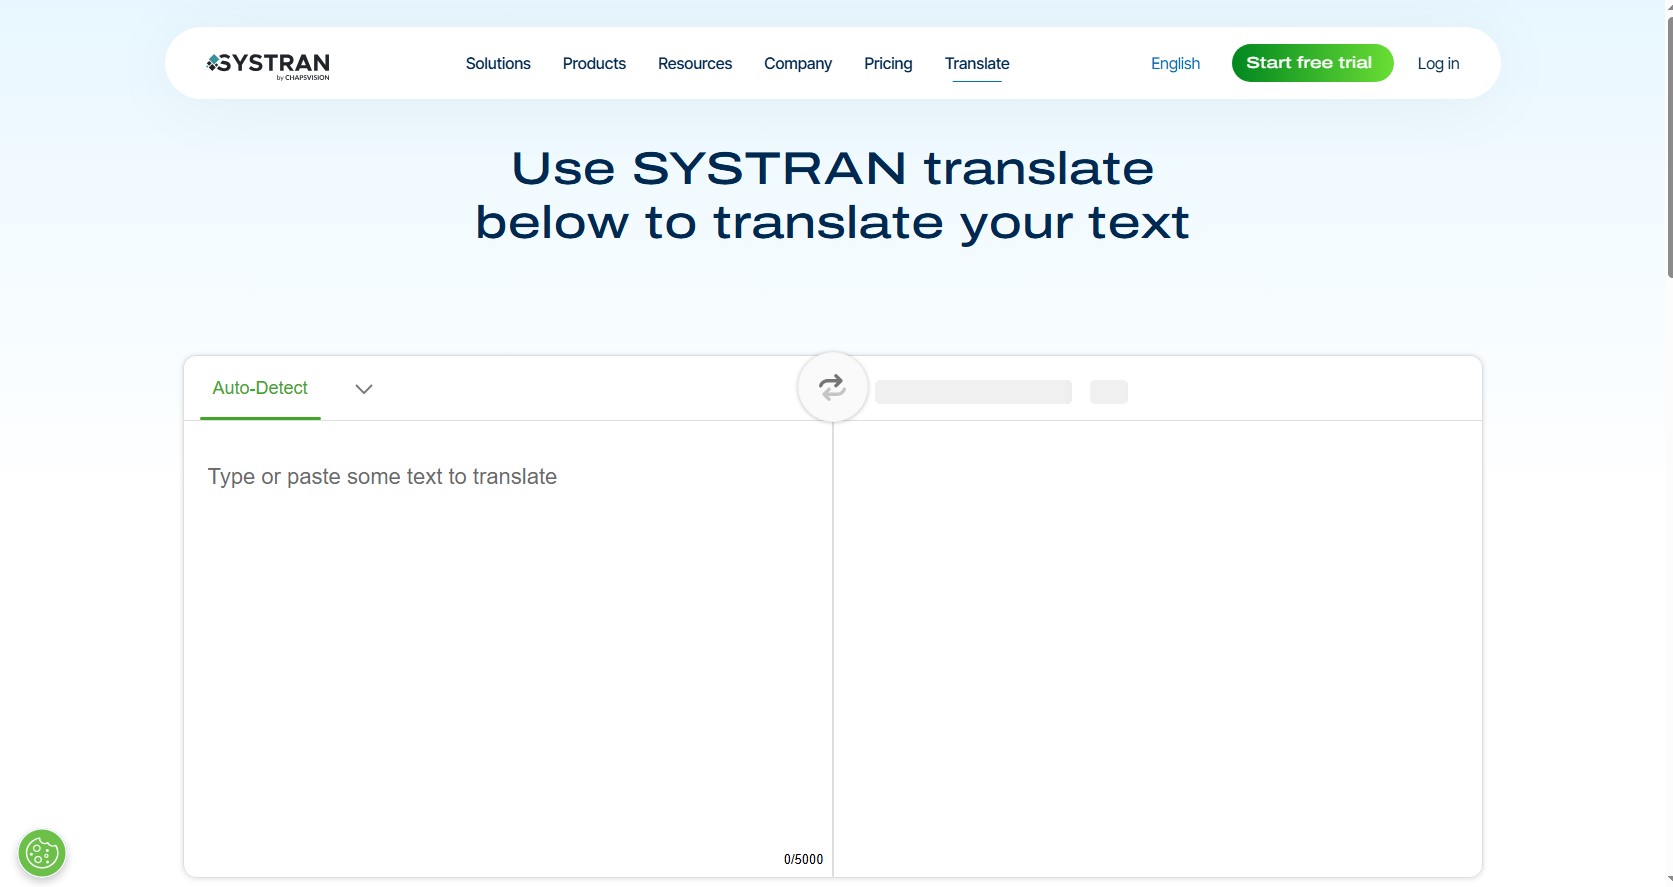The width and height of the screenshot is (1673, 887).
Task: Click the Log in link
Action: pos(1438,64)
